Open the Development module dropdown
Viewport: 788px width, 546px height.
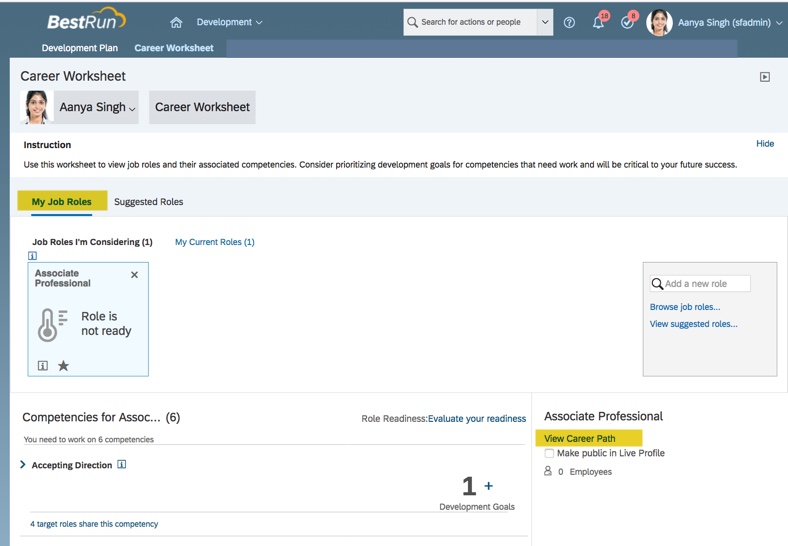(x=229, y=22)
